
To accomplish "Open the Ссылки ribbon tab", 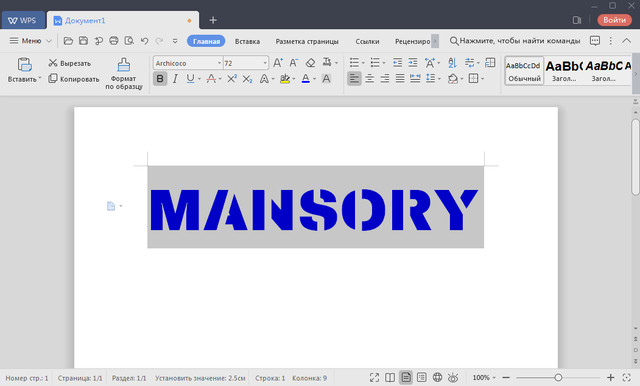I will 367,41.
